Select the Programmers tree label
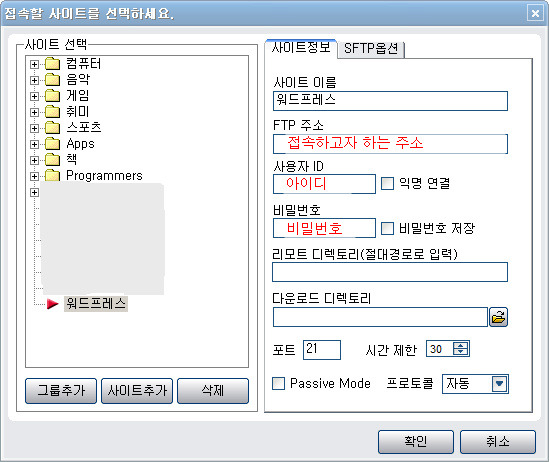The image size is (549, 462). (x=104, y=175)
